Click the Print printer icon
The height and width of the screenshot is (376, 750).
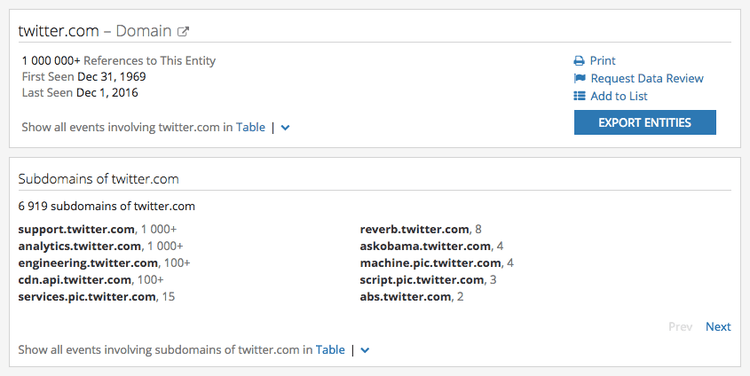click(579, 61)
